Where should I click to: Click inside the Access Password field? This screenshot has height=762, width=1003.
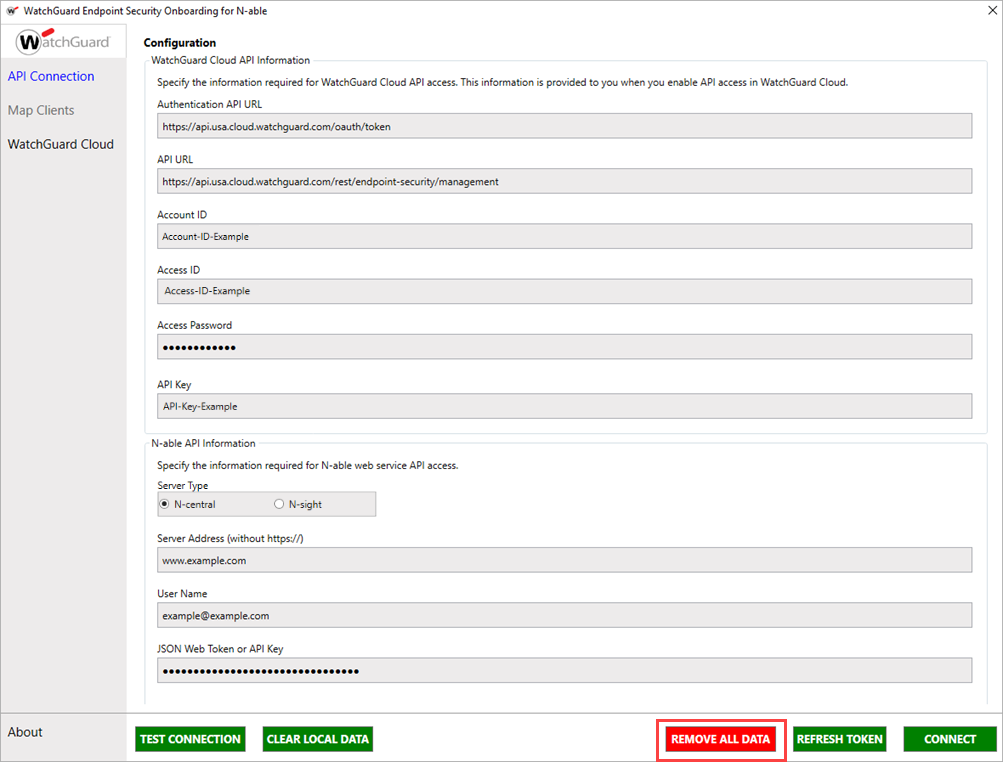563,345
